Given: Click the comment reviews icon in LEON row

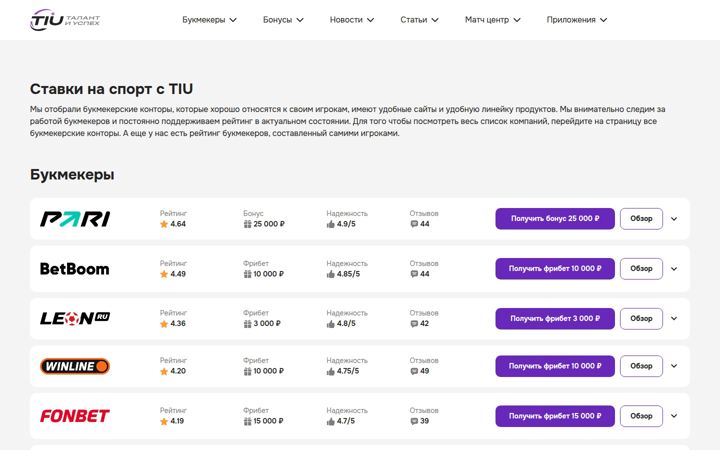Looking at the screenshot, I should 414,324.
